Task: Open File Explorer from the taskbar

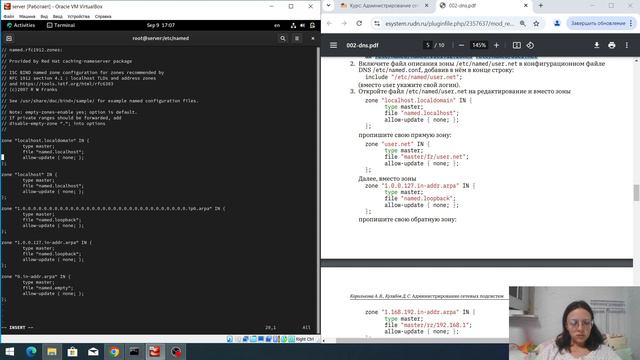Action: (52, 352)
